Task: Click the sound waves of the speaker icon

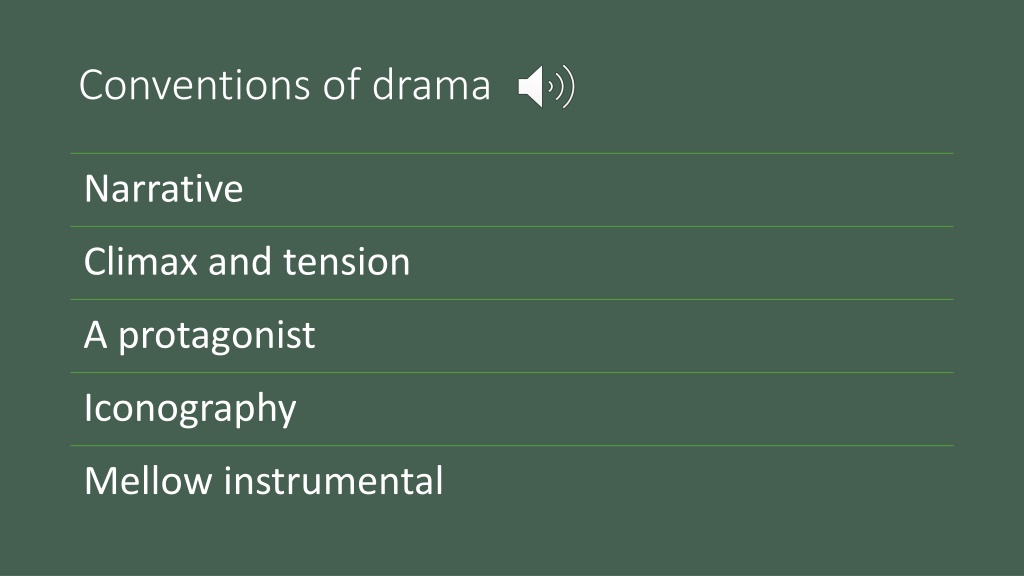Action: click(x=562, y=86)
